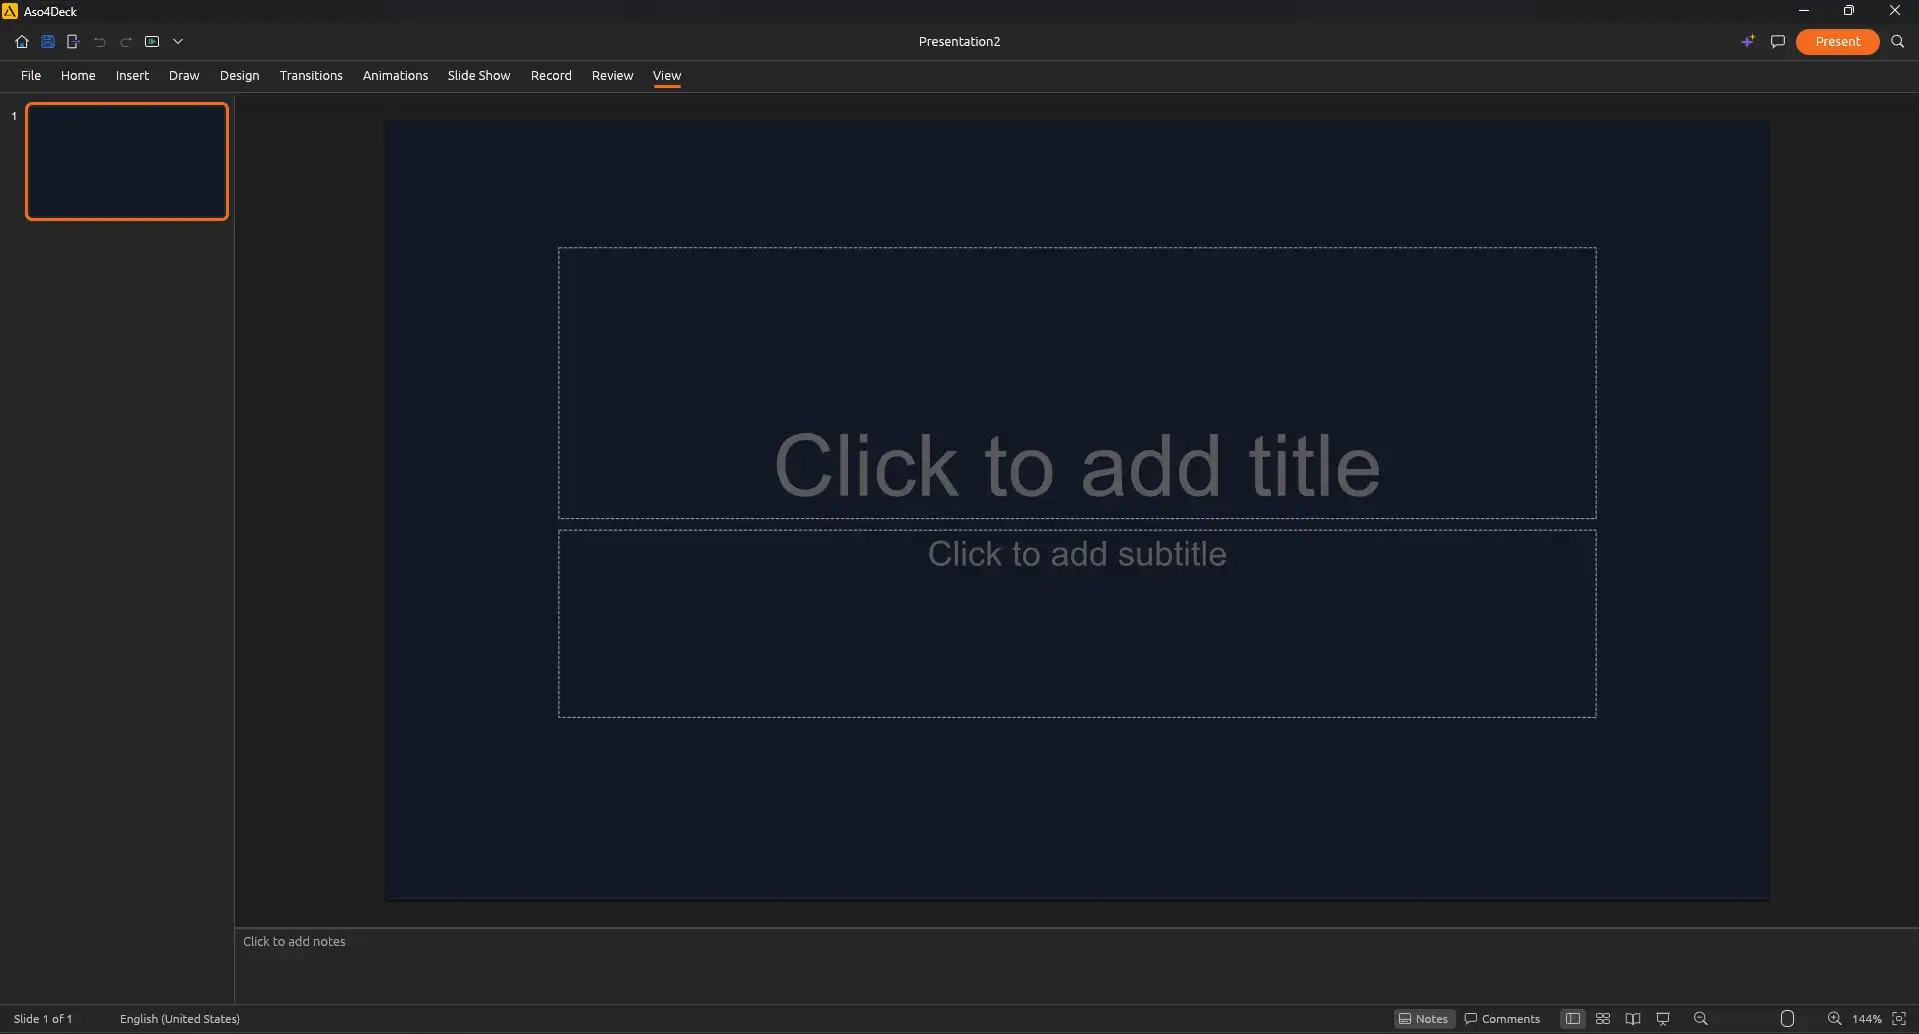Expand the quick access toolbar chevron

tap(178, 42)
